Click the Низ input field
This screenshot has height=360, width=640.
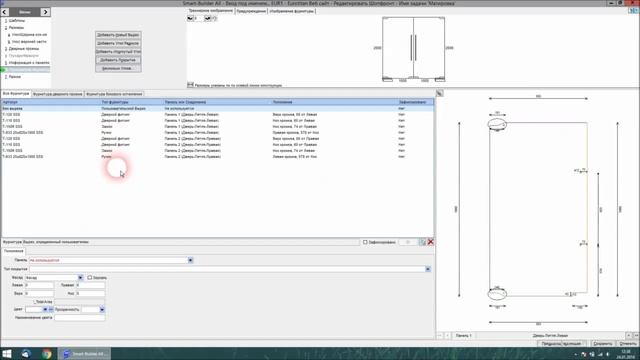coord(90,293)
